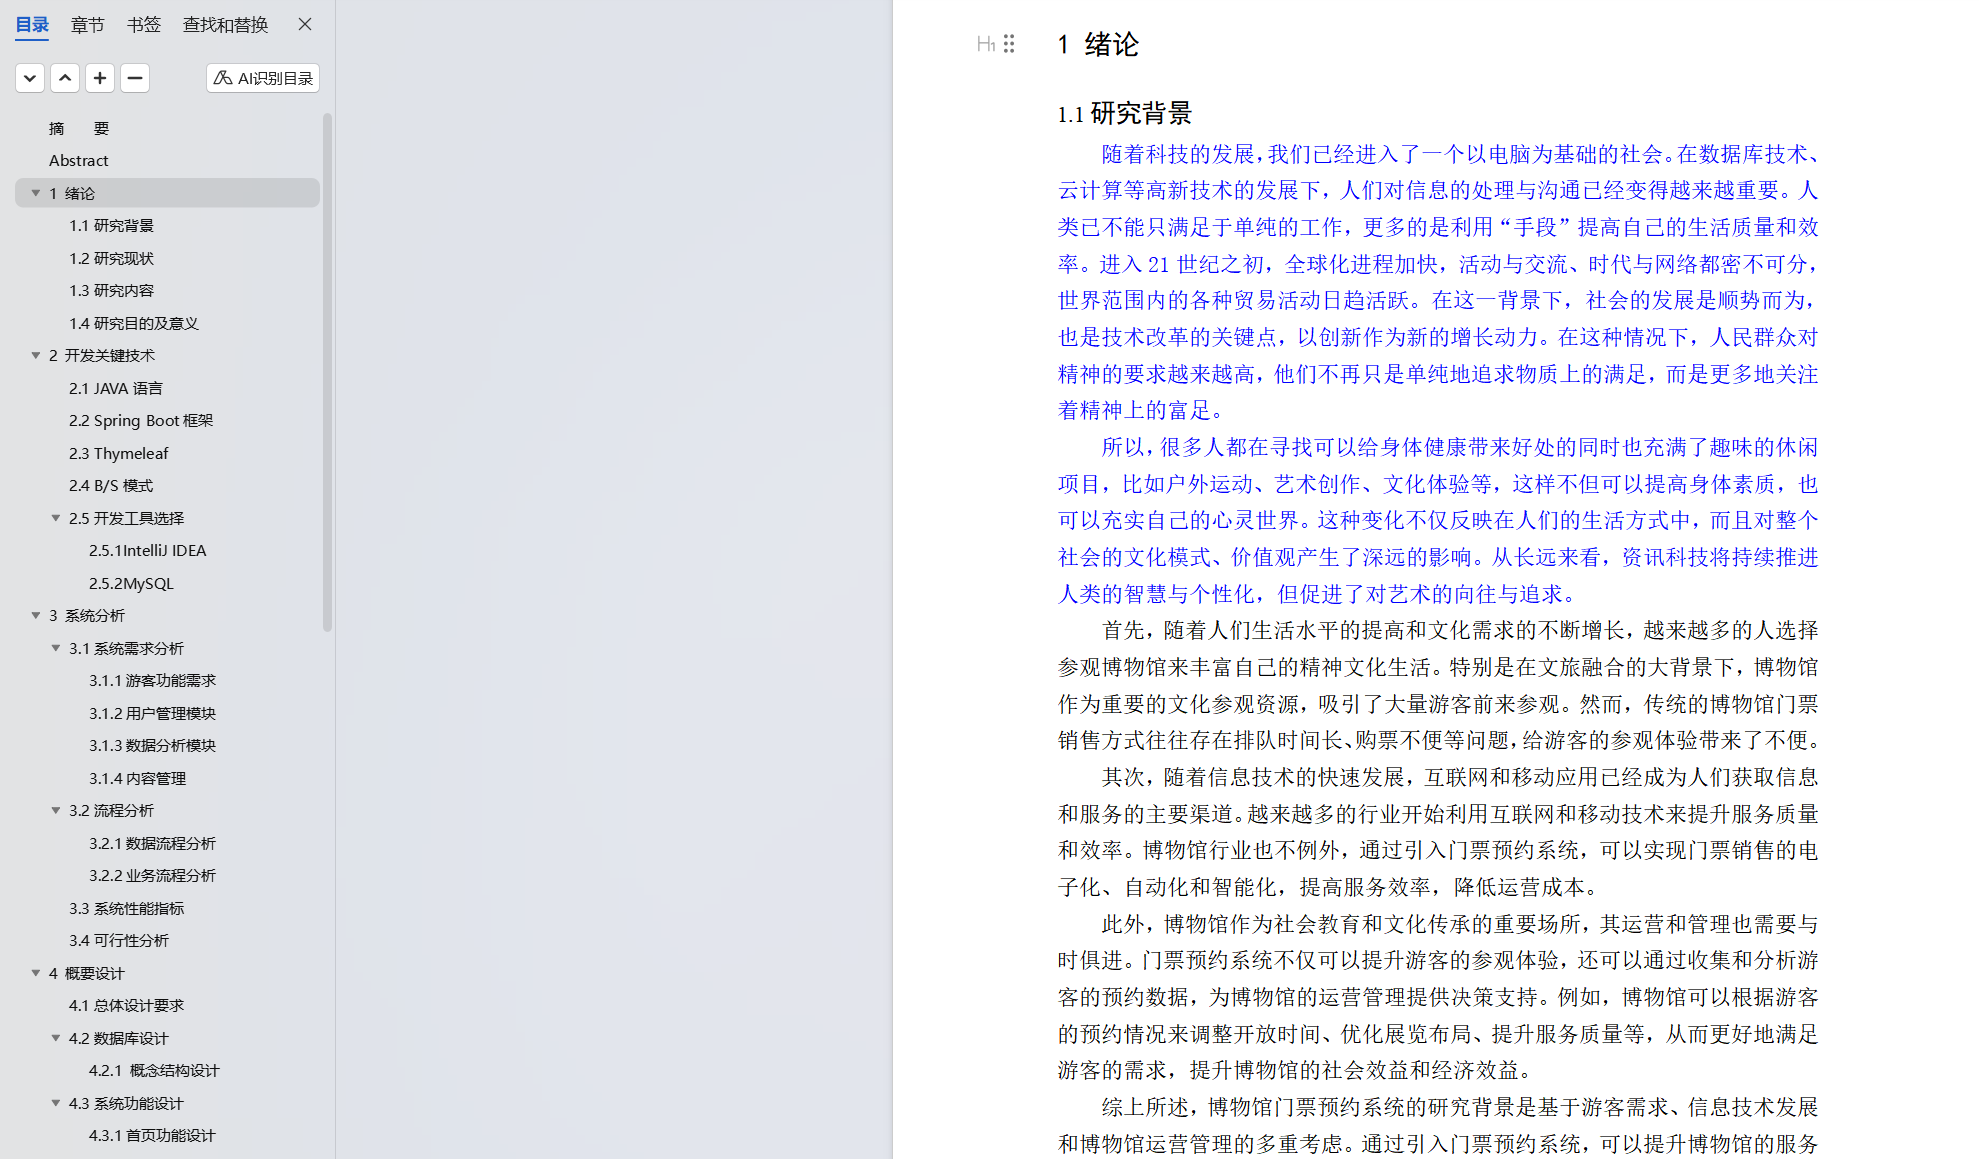
Task: Click the drag handle dots beside heading
Action: pyautogui.click(x=1009, y=44)
